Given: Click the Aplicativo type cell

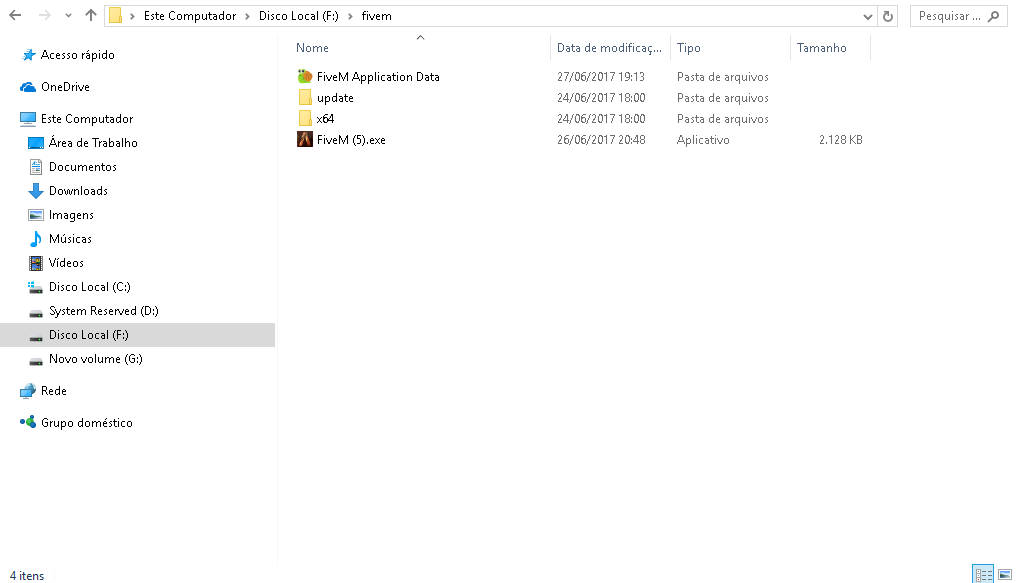Looking at the screenshot, I should click(703, 139).
